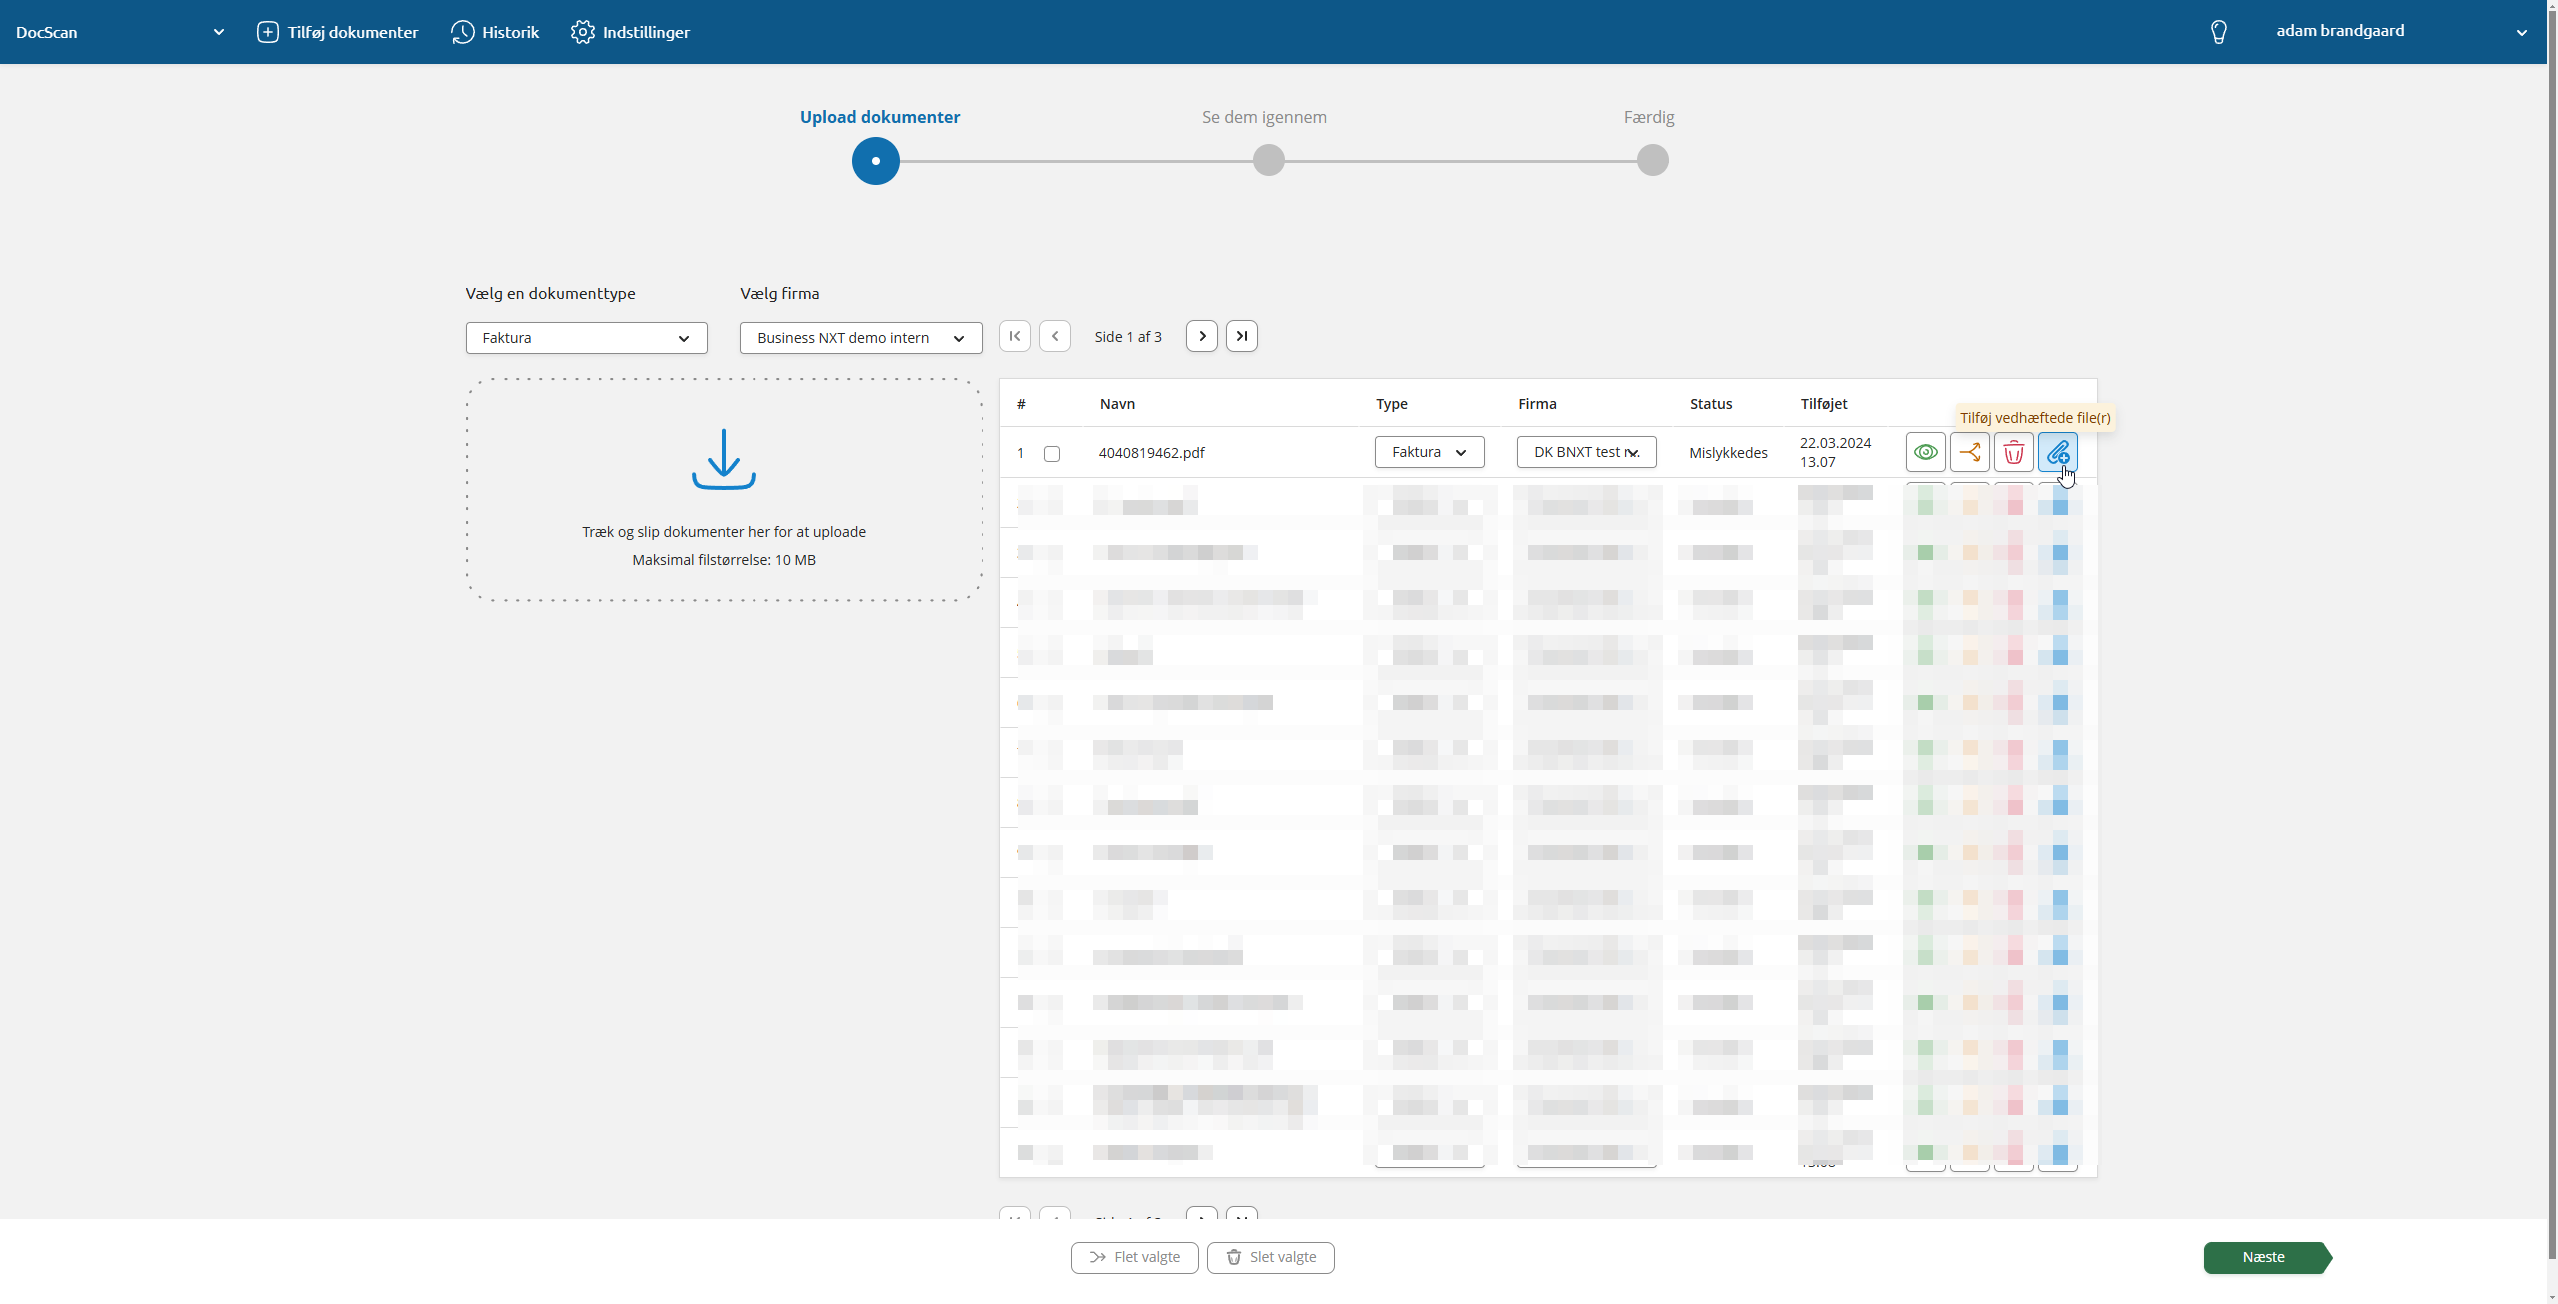Click the Status column header
2558x1304 pixels.
point(1710,404)
